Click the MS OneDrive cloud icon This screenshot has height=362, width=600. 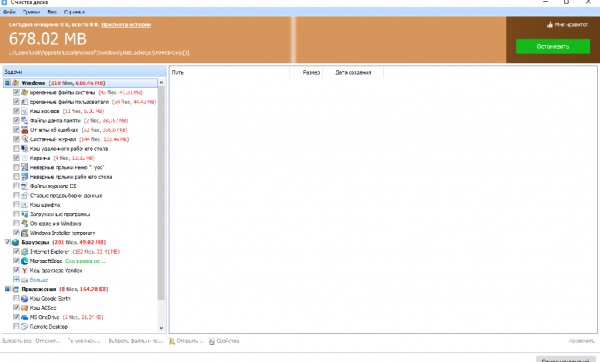tap(25, 317)
